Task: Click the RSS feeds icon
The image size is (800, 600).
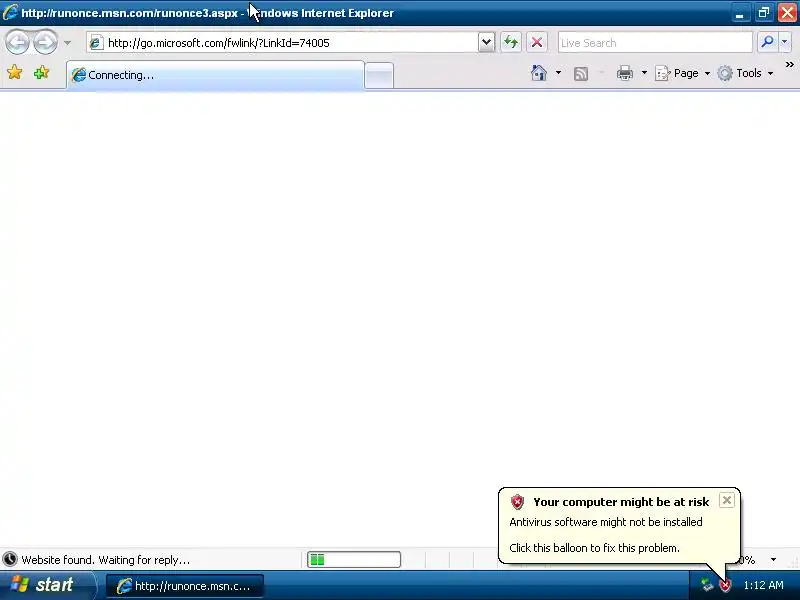Action: click(581, 73)
